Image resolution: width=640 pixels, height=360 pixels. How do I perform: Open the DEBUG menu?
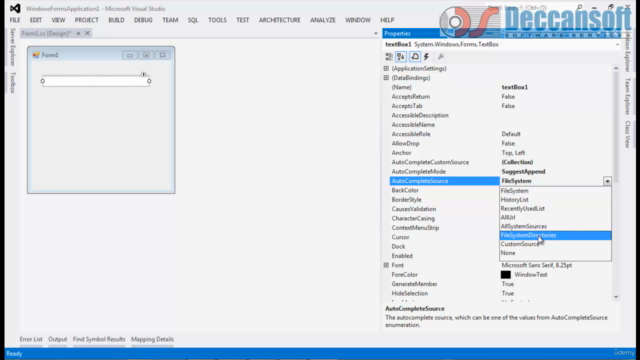point(143,20)
